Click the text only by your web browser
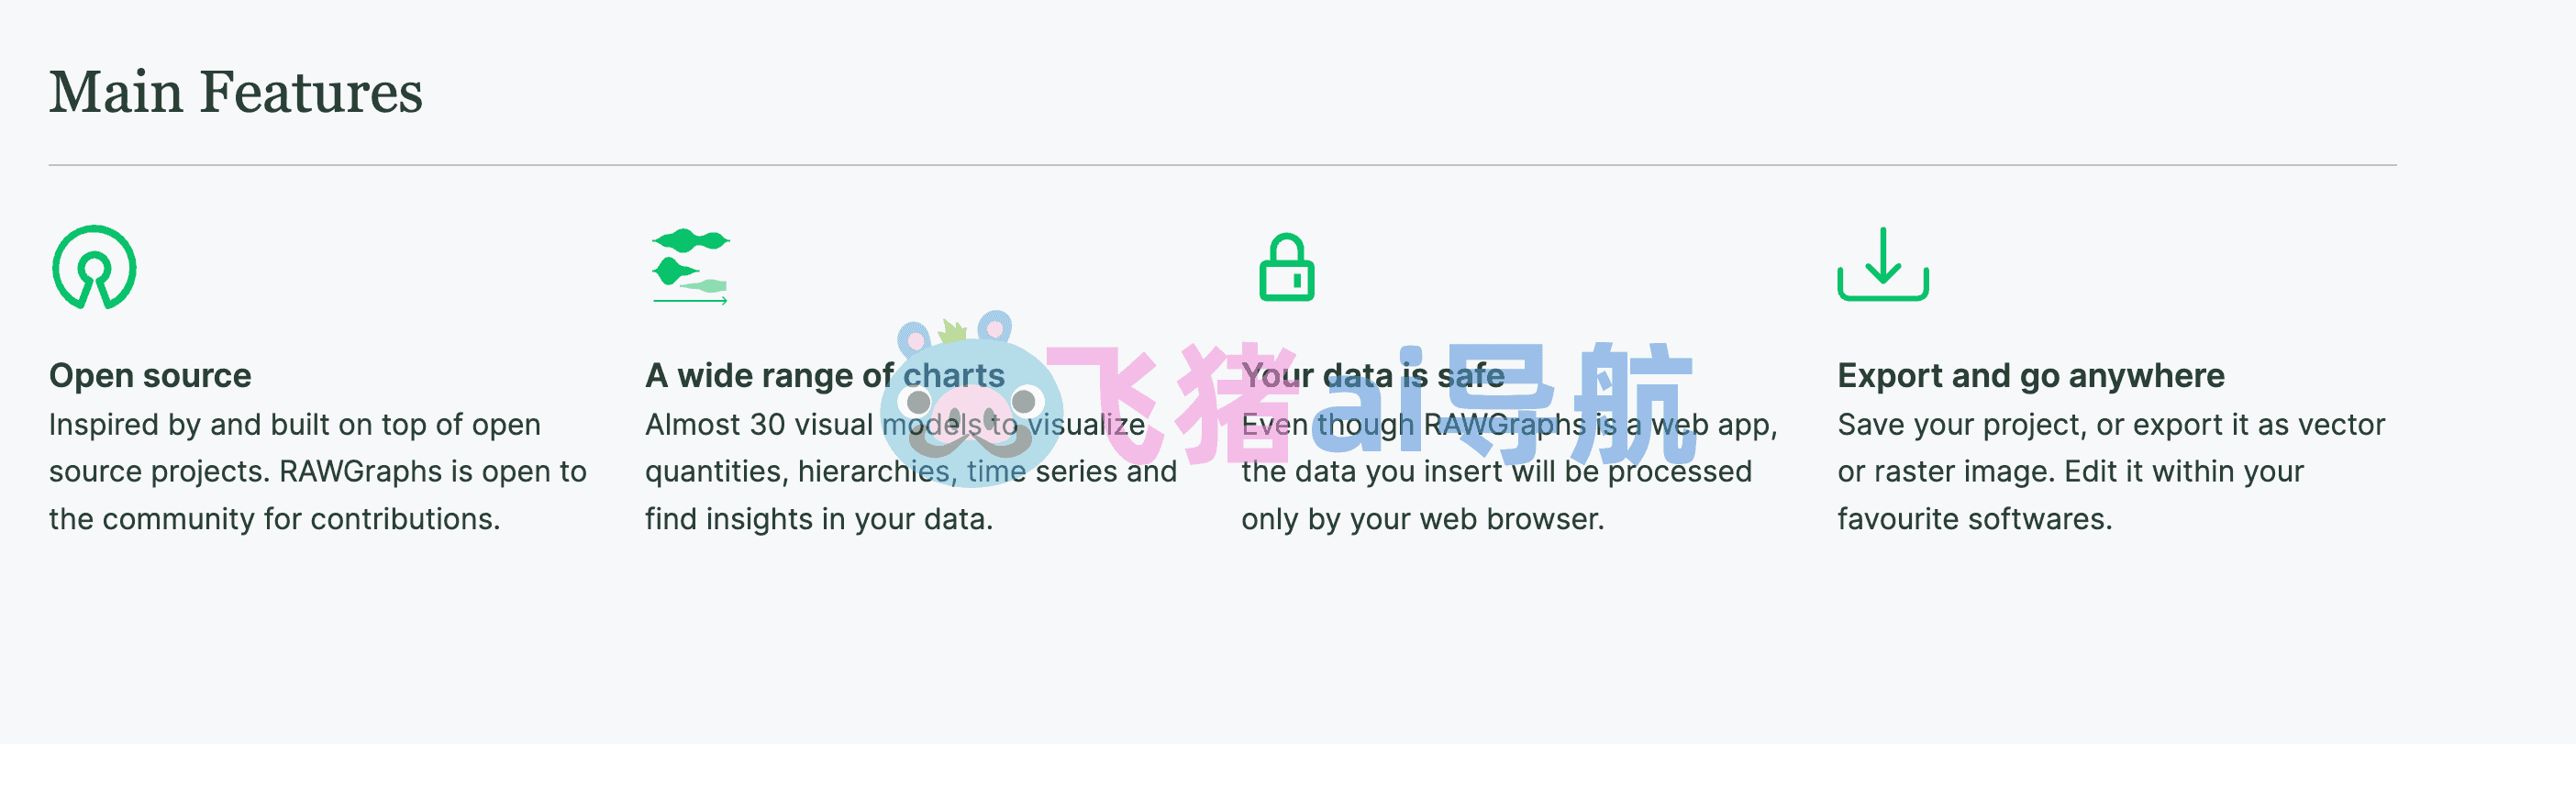The width and height of the screenshot is (2576, 798). pyautogui.click(x=1422, y=519)
